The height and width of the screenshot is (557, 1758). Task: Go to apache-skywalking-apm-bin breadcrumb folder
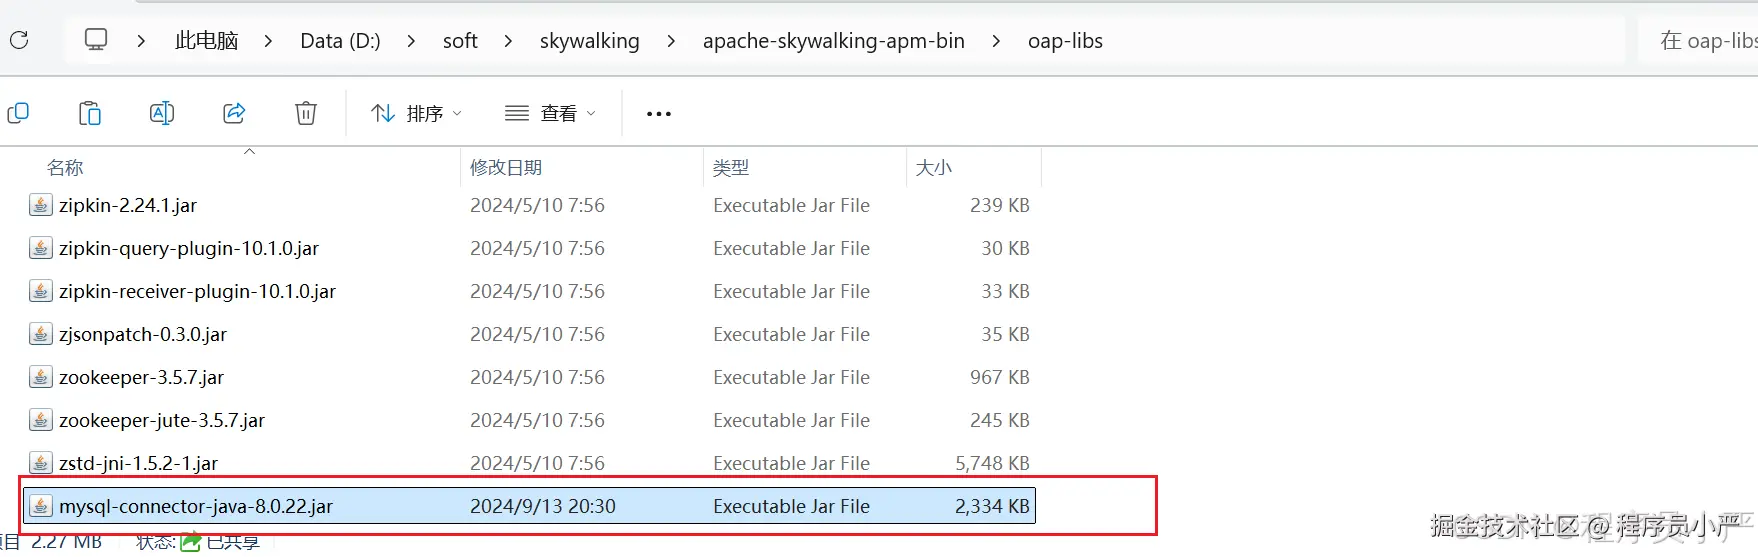pos(833,41)
